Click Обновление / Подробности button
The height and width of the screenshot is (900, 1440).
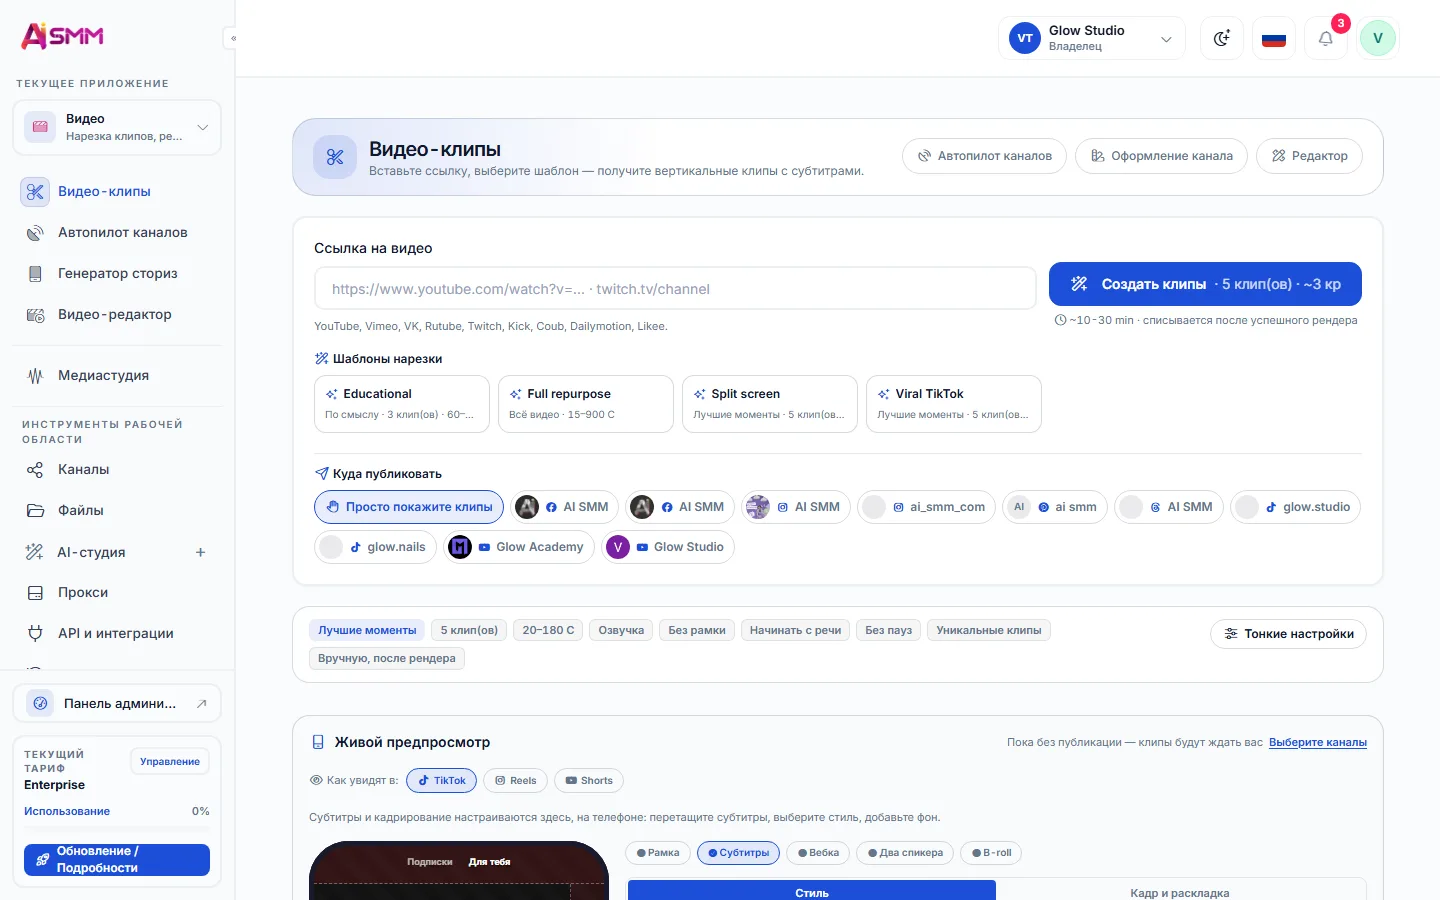click(x=117, y=860)
